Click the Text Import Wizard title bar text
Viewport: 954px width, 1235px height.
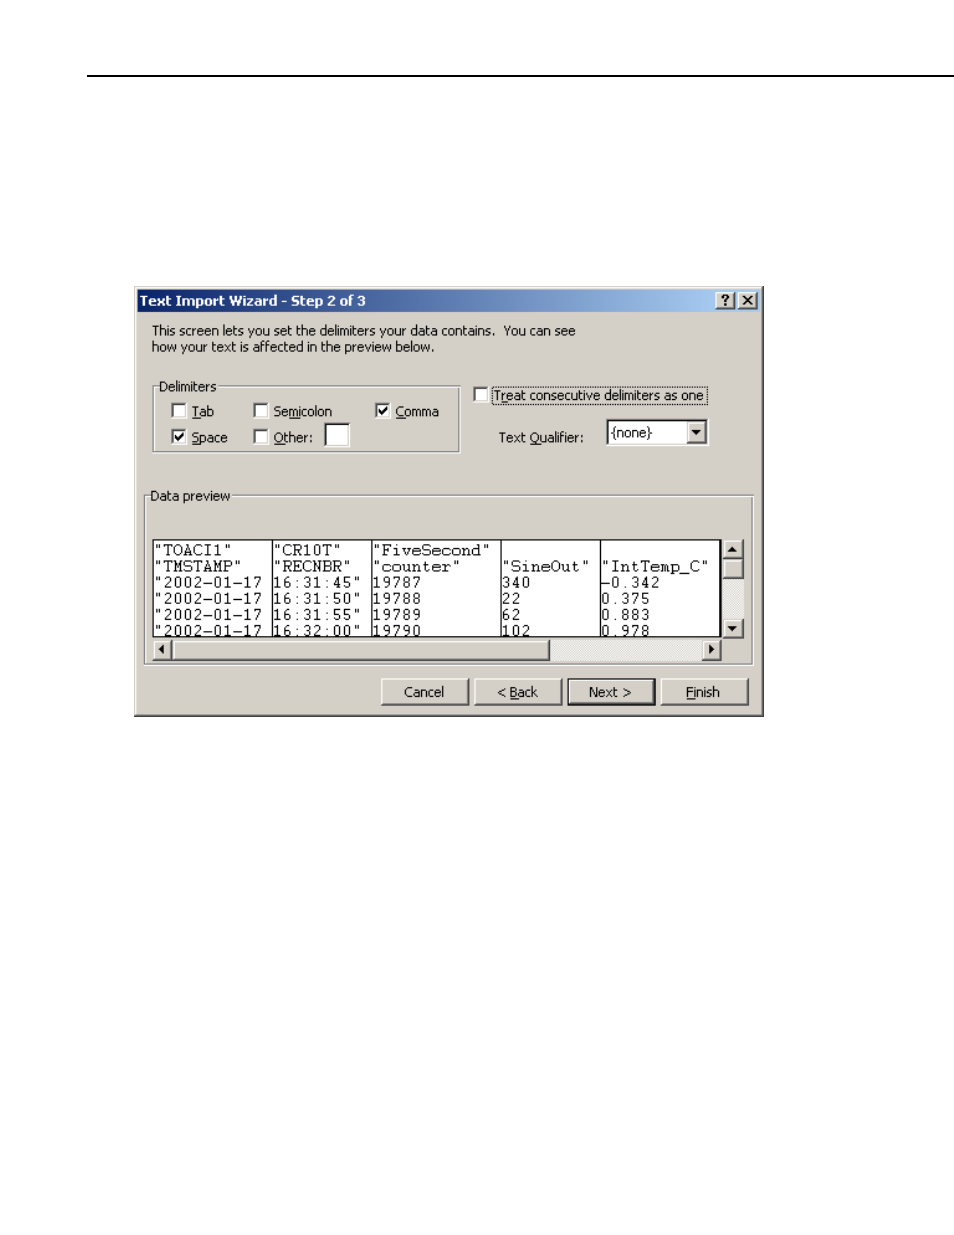[x=252, y=301]
